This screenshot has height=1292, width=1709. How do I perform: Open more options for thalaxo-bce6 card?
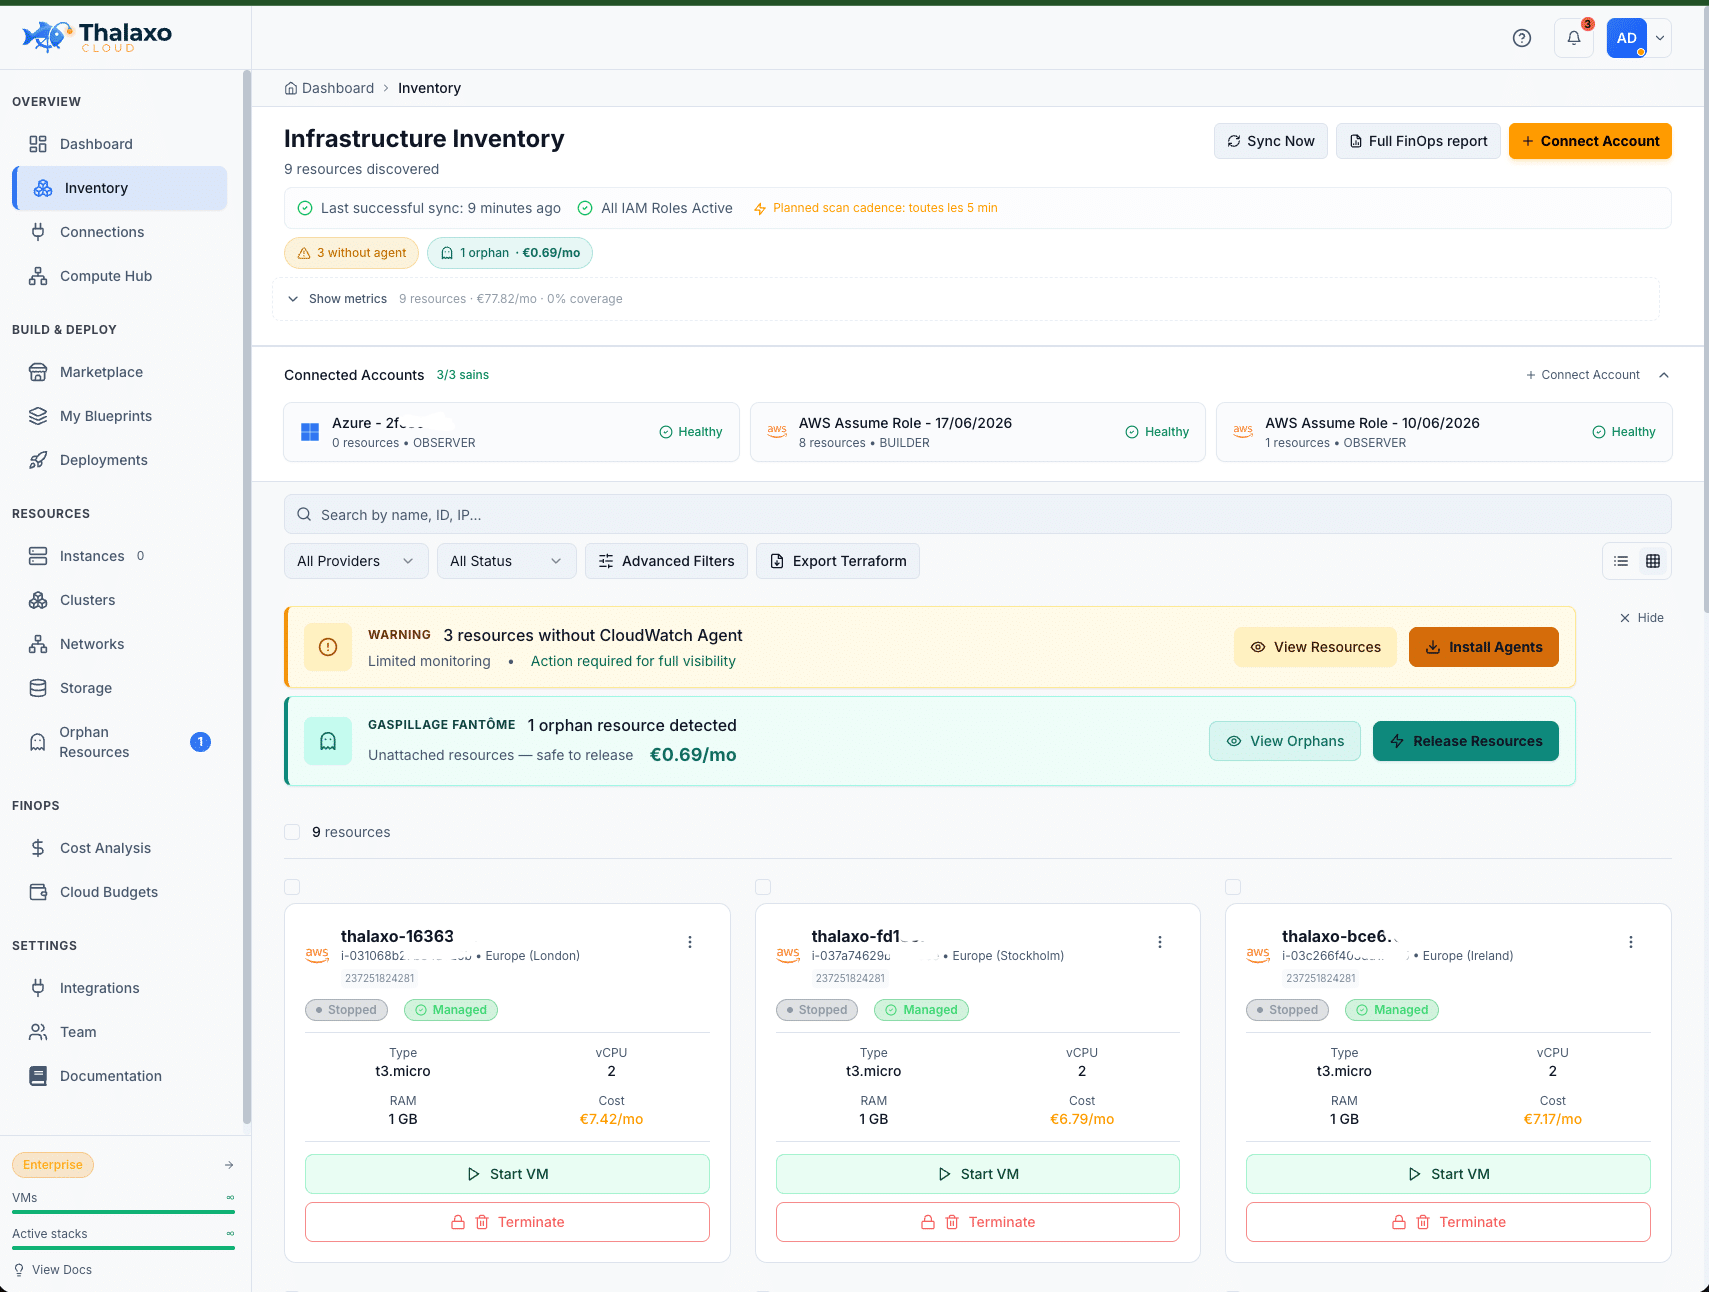click(1631, 942)
